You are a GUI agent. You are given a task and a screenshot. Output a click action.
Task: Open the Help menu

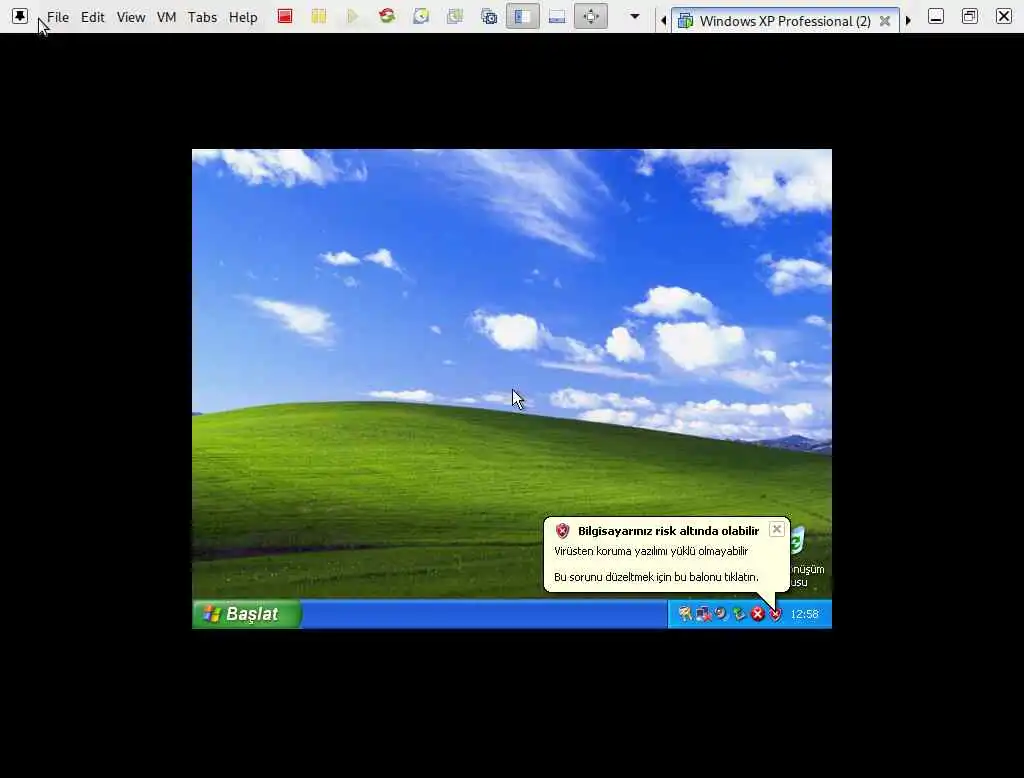243,18
